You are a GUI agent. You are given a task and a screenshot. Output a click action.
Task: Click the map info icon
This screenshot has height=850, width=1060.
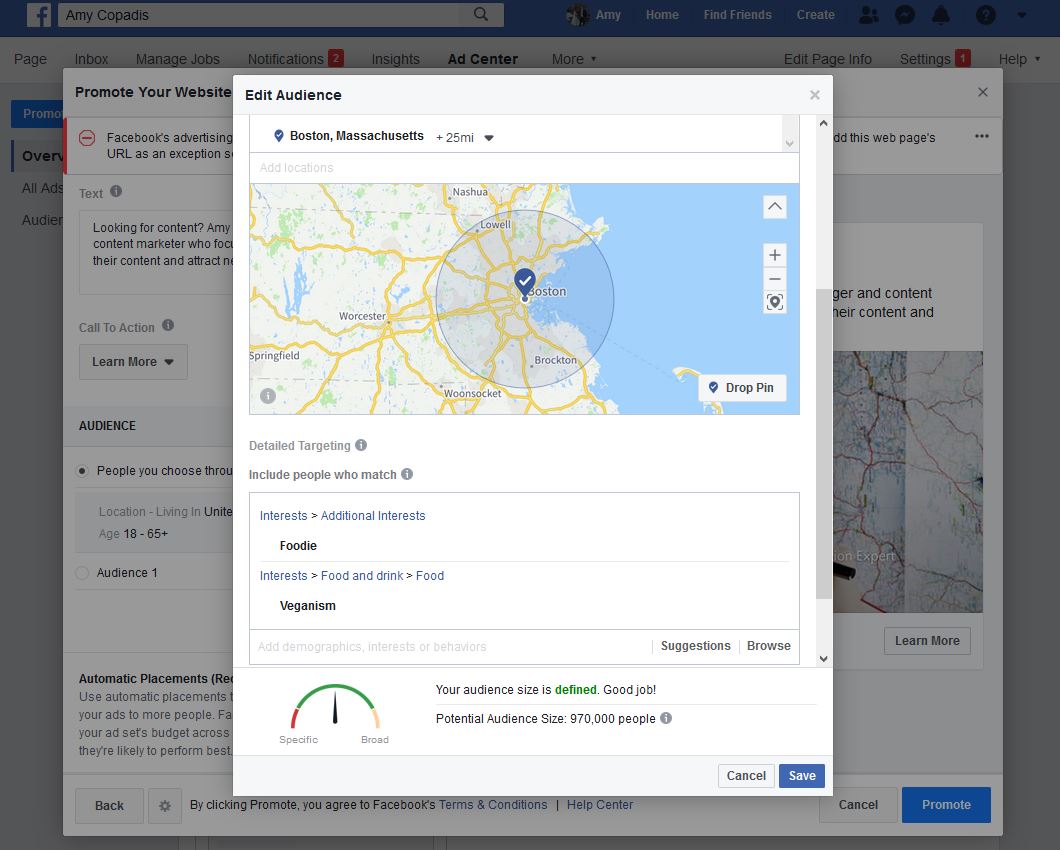(268, 396)
